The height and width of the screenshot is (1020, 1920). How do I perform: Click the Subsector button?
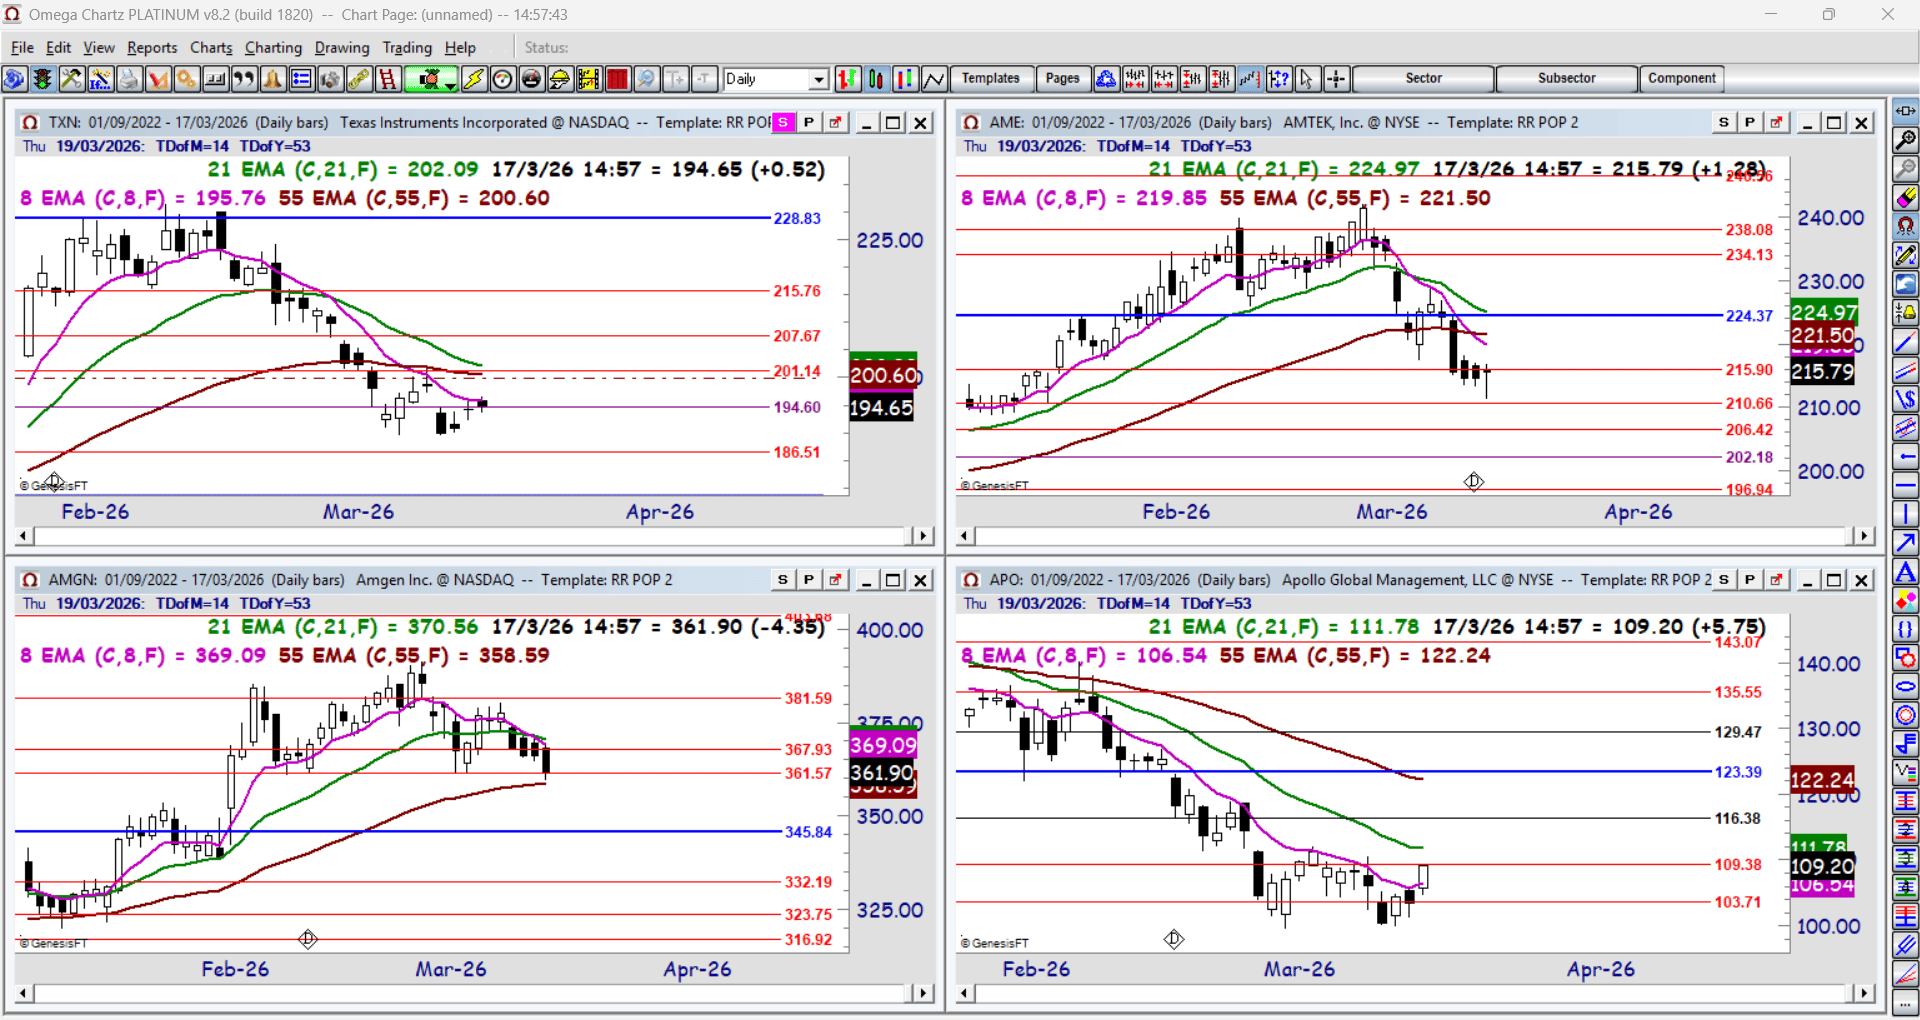point(1567,79)
